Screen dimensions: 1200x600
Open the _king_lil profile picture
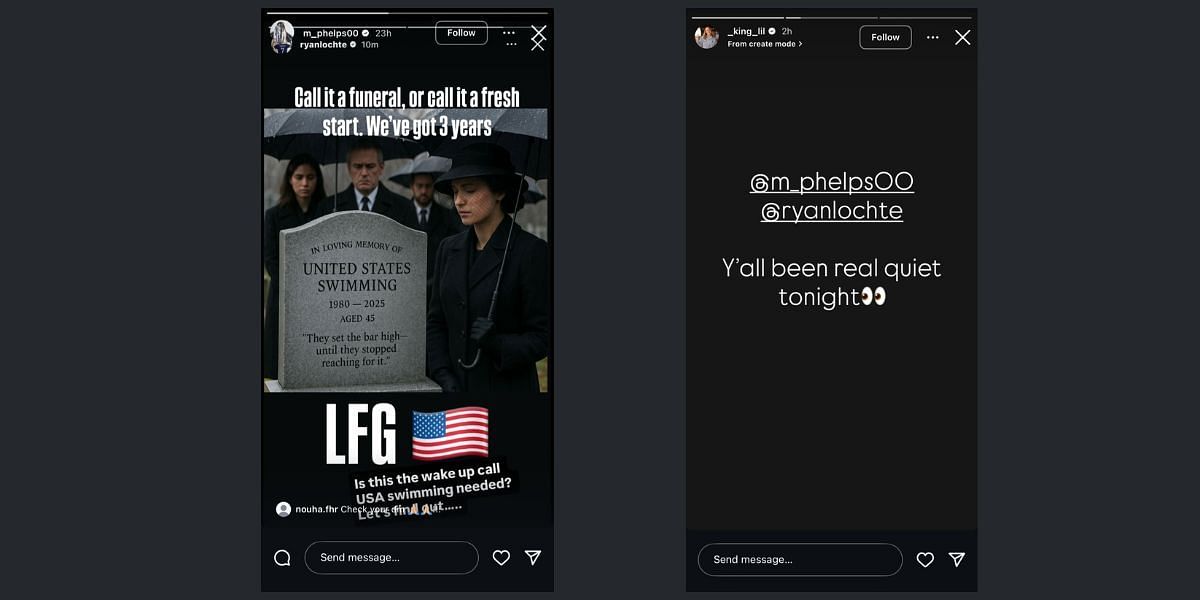pyautogui.click(x=707, y=37)
